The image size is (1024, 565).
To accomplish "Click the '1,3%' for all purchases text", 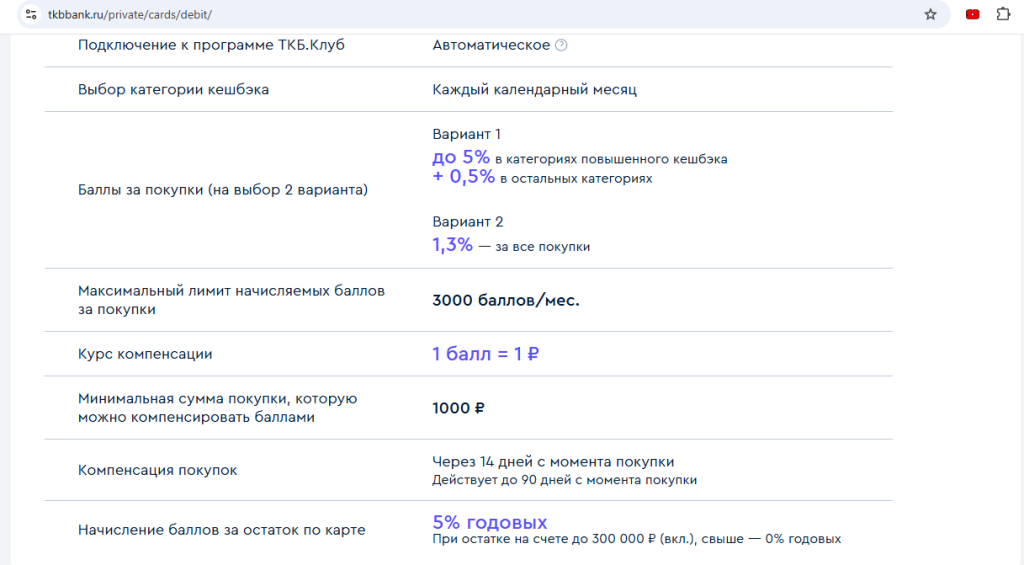I will 452,245.
